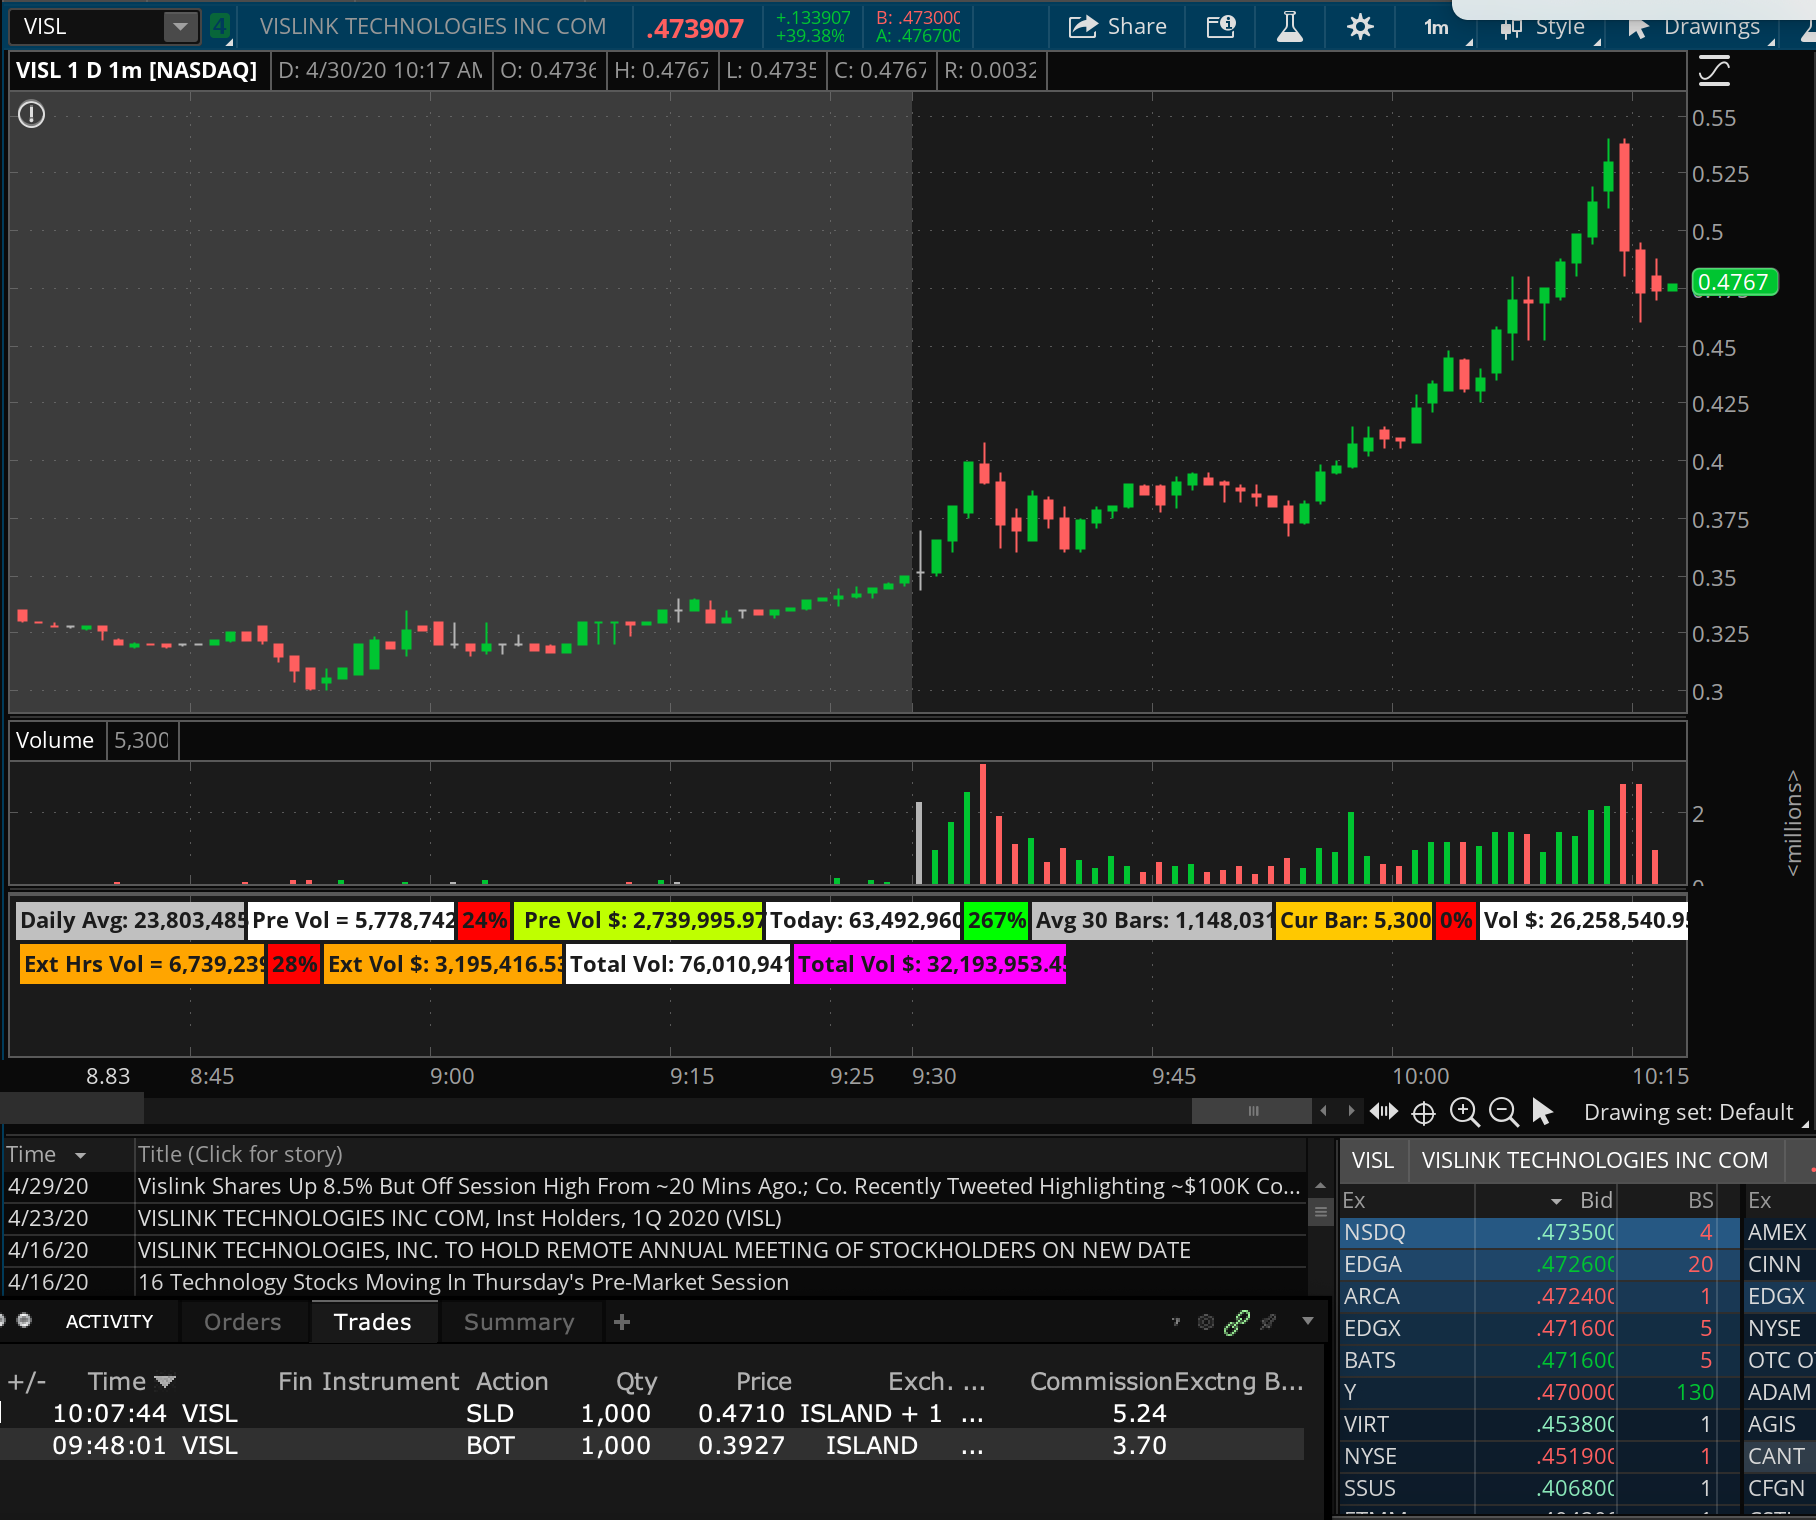This screenshot has height=1520, width=1816.
Task: Open the Activity panel dropdown arrow
Action: [1307, 1321]
